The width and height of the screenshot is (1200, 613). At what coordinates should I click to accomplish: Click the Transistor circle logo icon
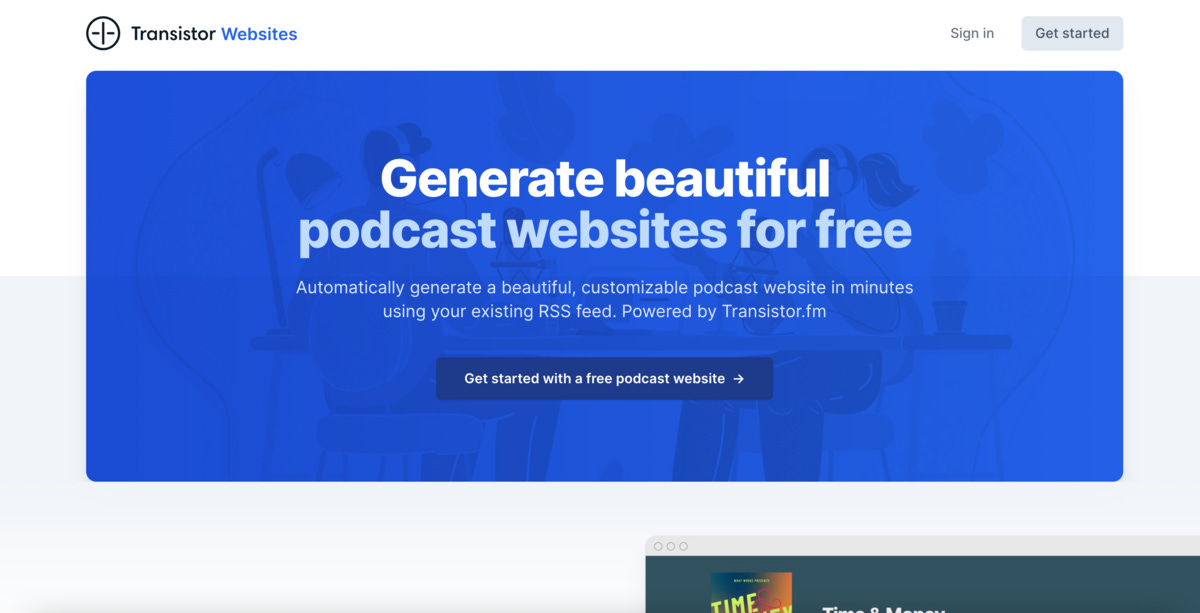pos(103,34)
